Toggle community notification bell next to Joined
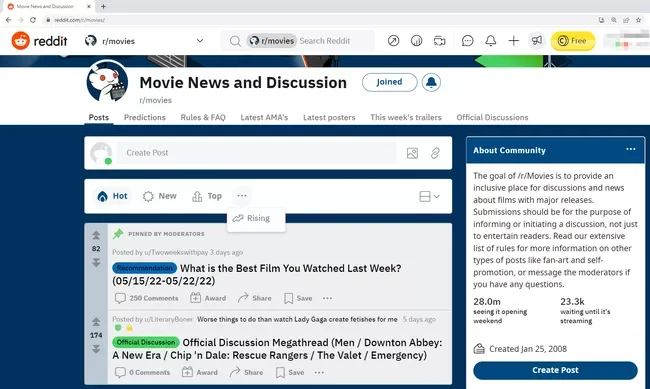This screenshot has height=389, width=650. (431, 82)
